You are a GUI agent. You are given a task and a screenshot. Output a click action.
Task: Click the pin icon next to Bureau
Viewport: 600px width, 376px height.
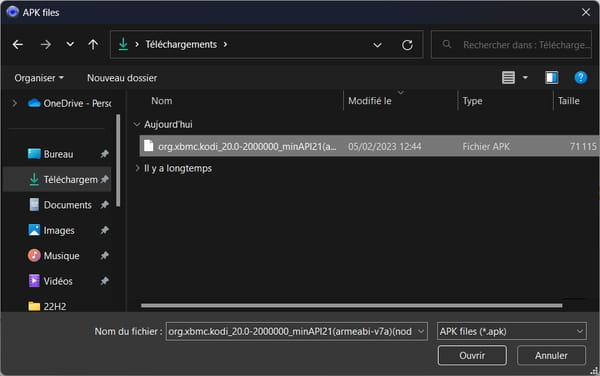tap(104, 154)
